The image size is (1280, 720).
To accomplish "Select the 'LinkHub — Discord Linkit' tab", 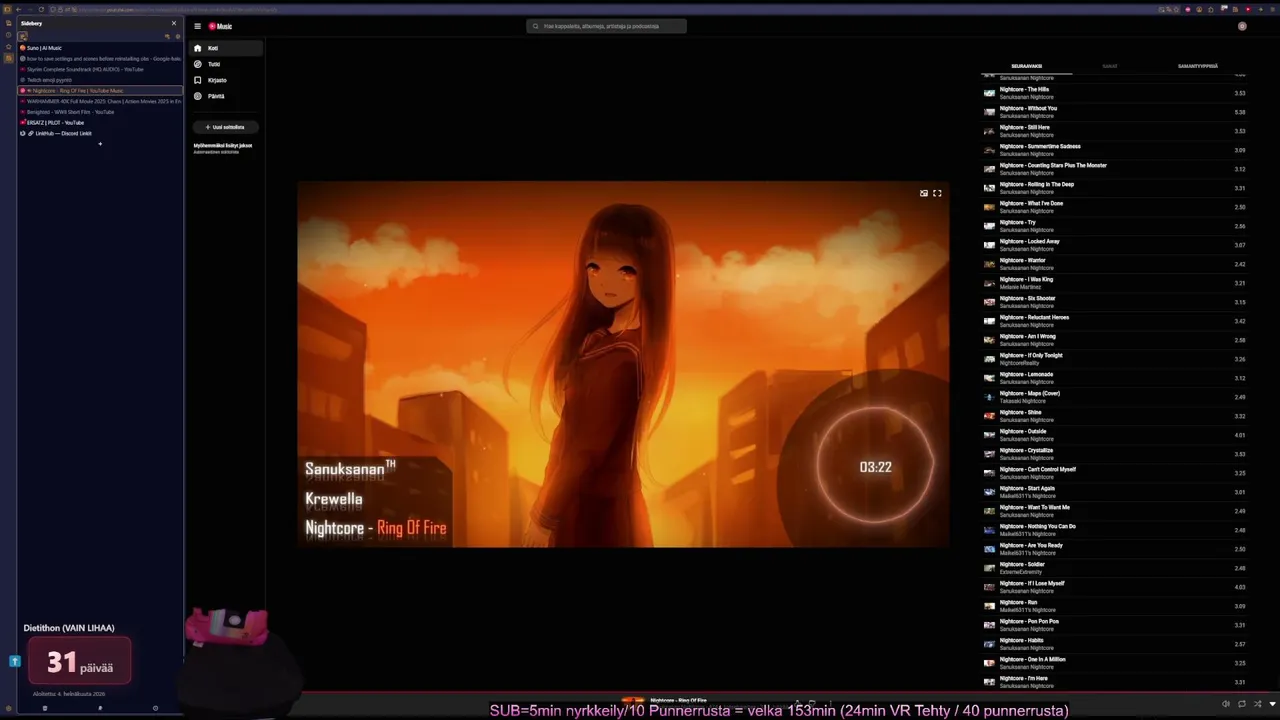I will point(100,133).
